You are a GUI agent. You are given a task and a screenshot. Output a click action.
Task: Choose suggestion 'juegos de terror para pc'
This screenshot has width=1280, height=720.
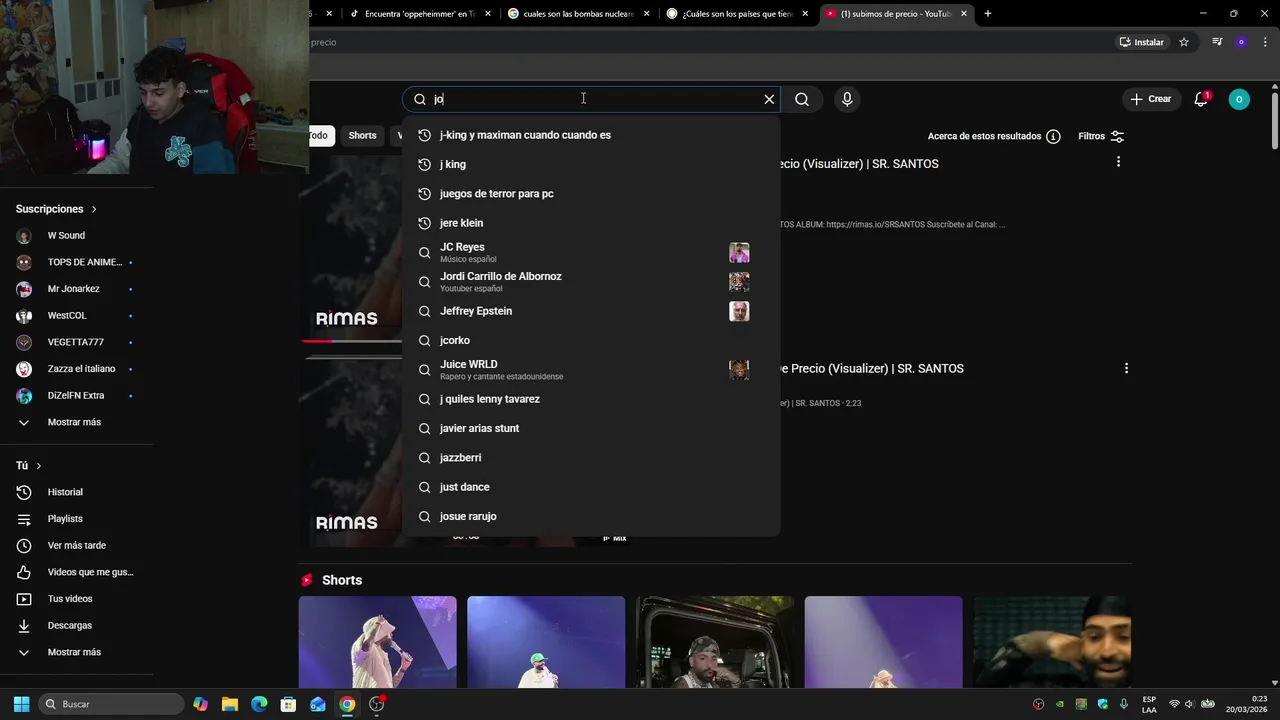point(591,194)
